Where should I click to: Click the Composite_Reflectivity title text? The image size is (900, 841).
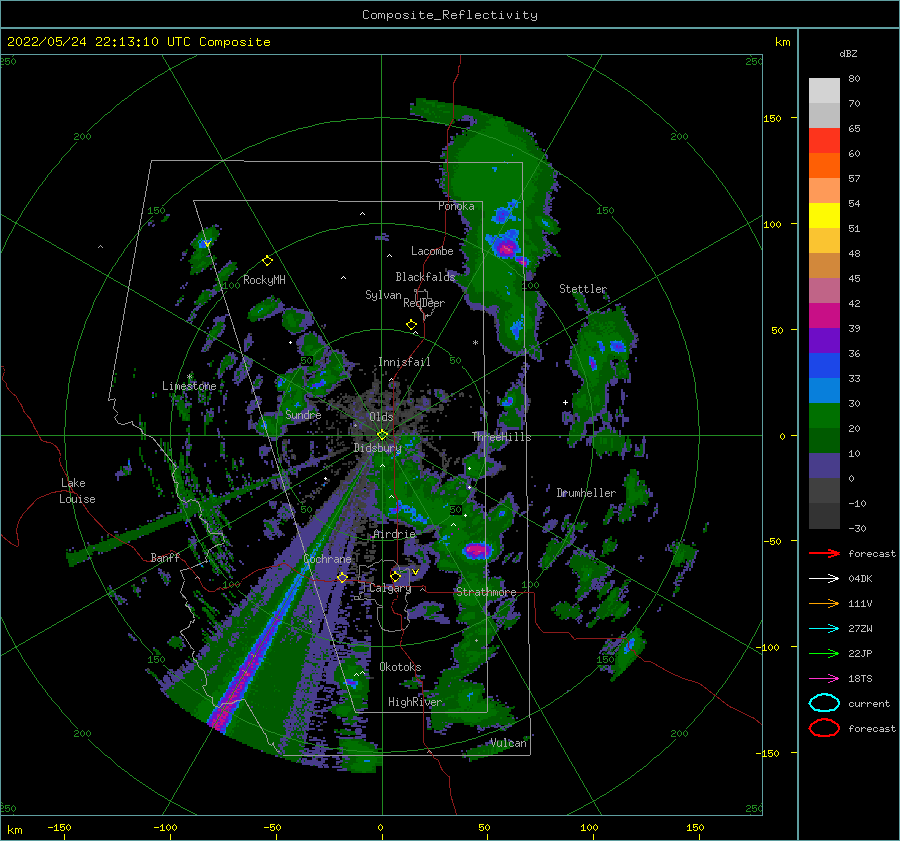pyautogui.click(x=449, y=15)
